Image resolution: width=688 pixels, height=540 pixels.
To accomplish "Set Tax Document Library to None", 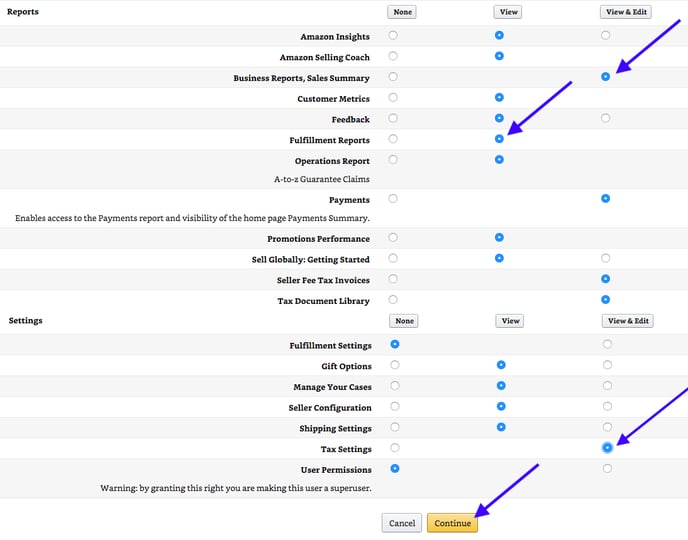I will coord(393,300).
